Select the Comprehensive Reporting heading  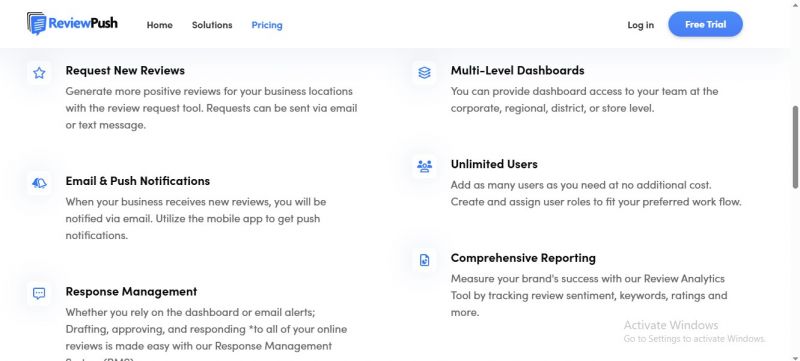point(523,258)
